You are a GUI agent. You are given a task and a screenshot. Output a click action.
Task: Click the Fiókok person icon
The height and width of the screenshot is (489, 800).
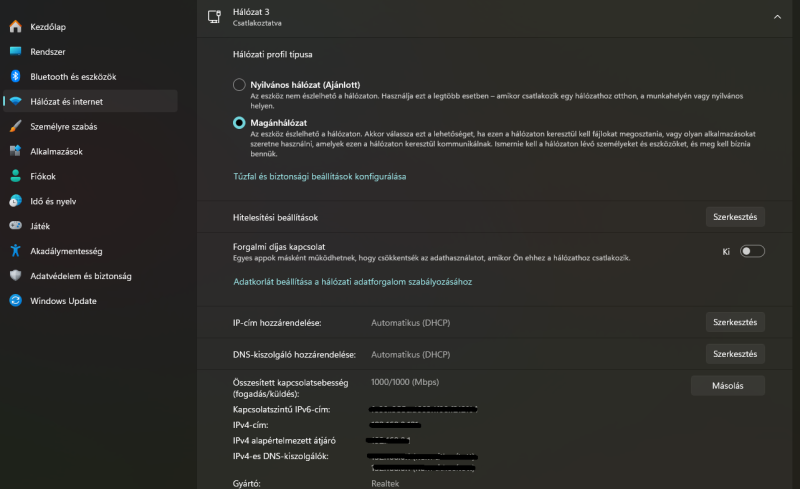(15, 176)
